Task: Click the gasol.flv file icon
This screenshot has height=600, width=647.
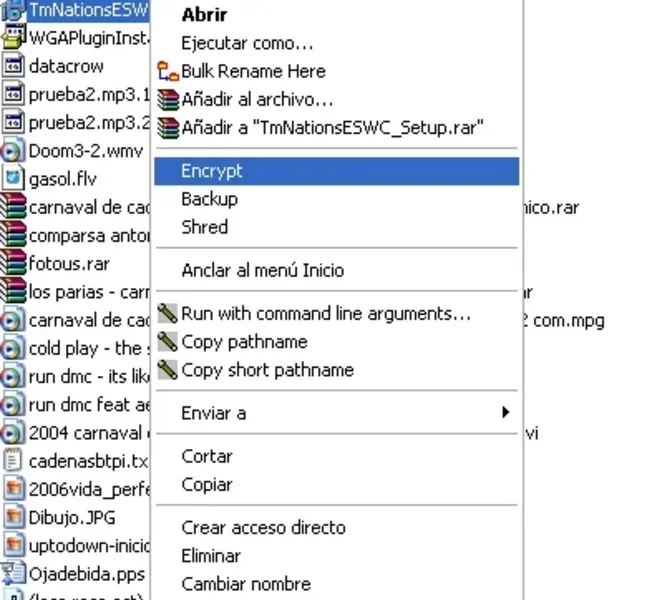Action: click(x=13, y=179)
